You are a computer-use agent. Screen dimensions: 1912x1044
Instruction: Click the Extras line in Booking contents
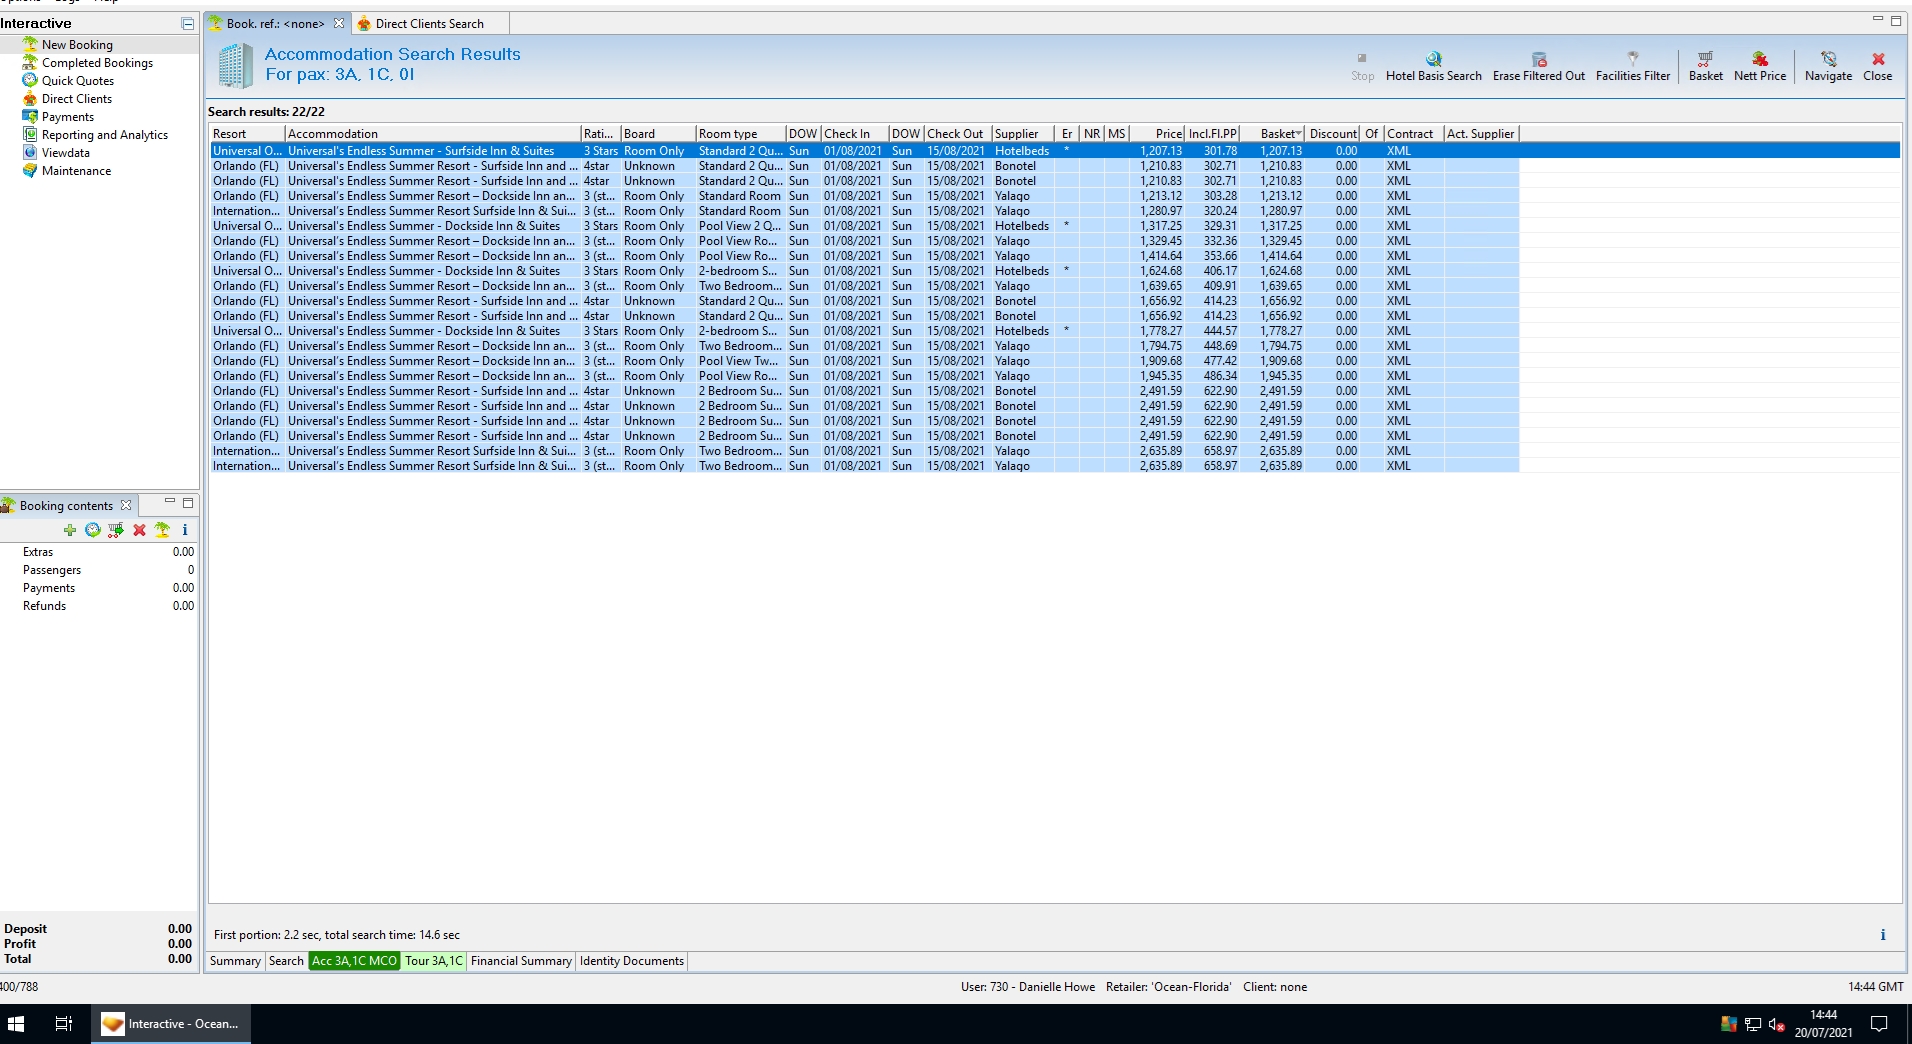pos(100,552)
